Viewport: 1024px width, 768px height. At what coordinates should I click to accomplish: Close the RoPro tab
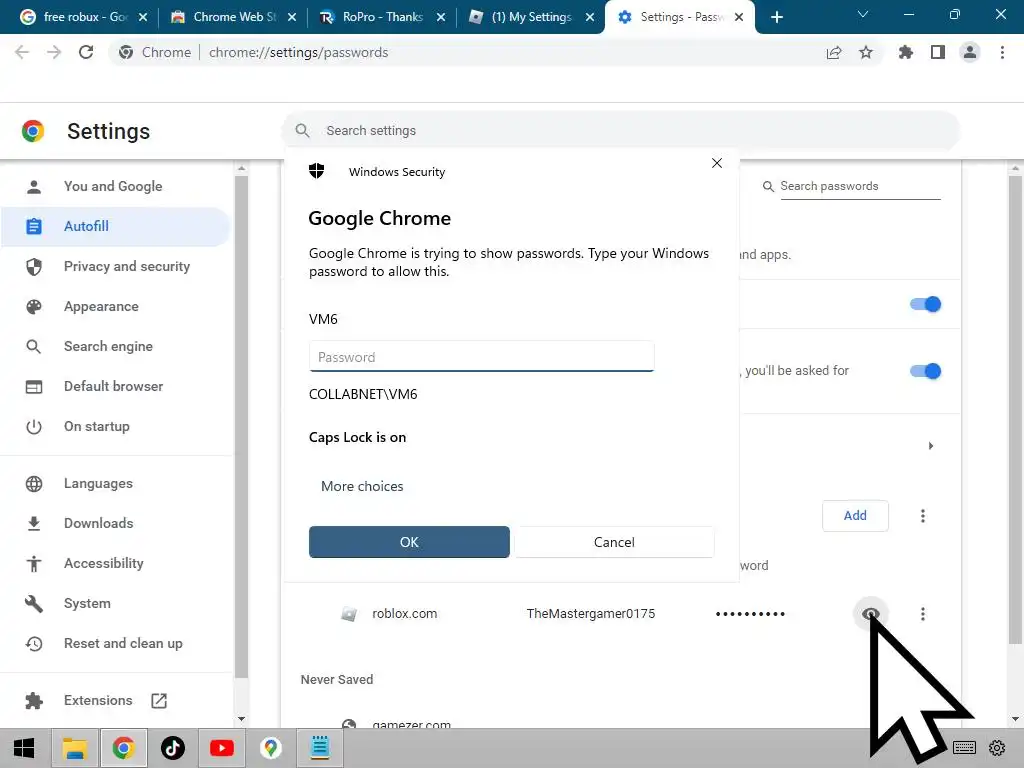tap(441, 17)
